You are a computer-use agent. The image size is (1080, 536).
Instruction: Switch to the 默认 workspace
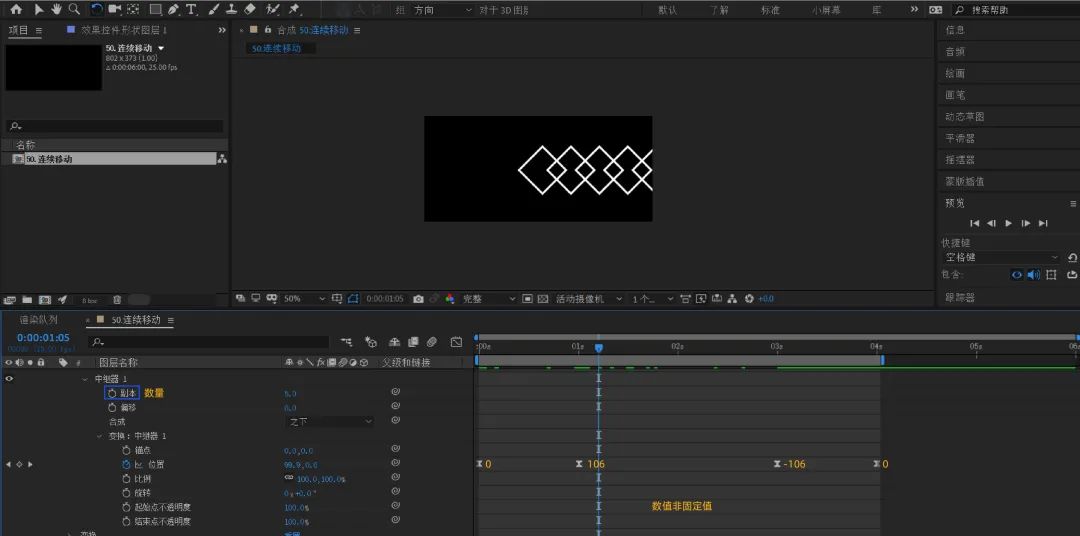click(667, 10)
